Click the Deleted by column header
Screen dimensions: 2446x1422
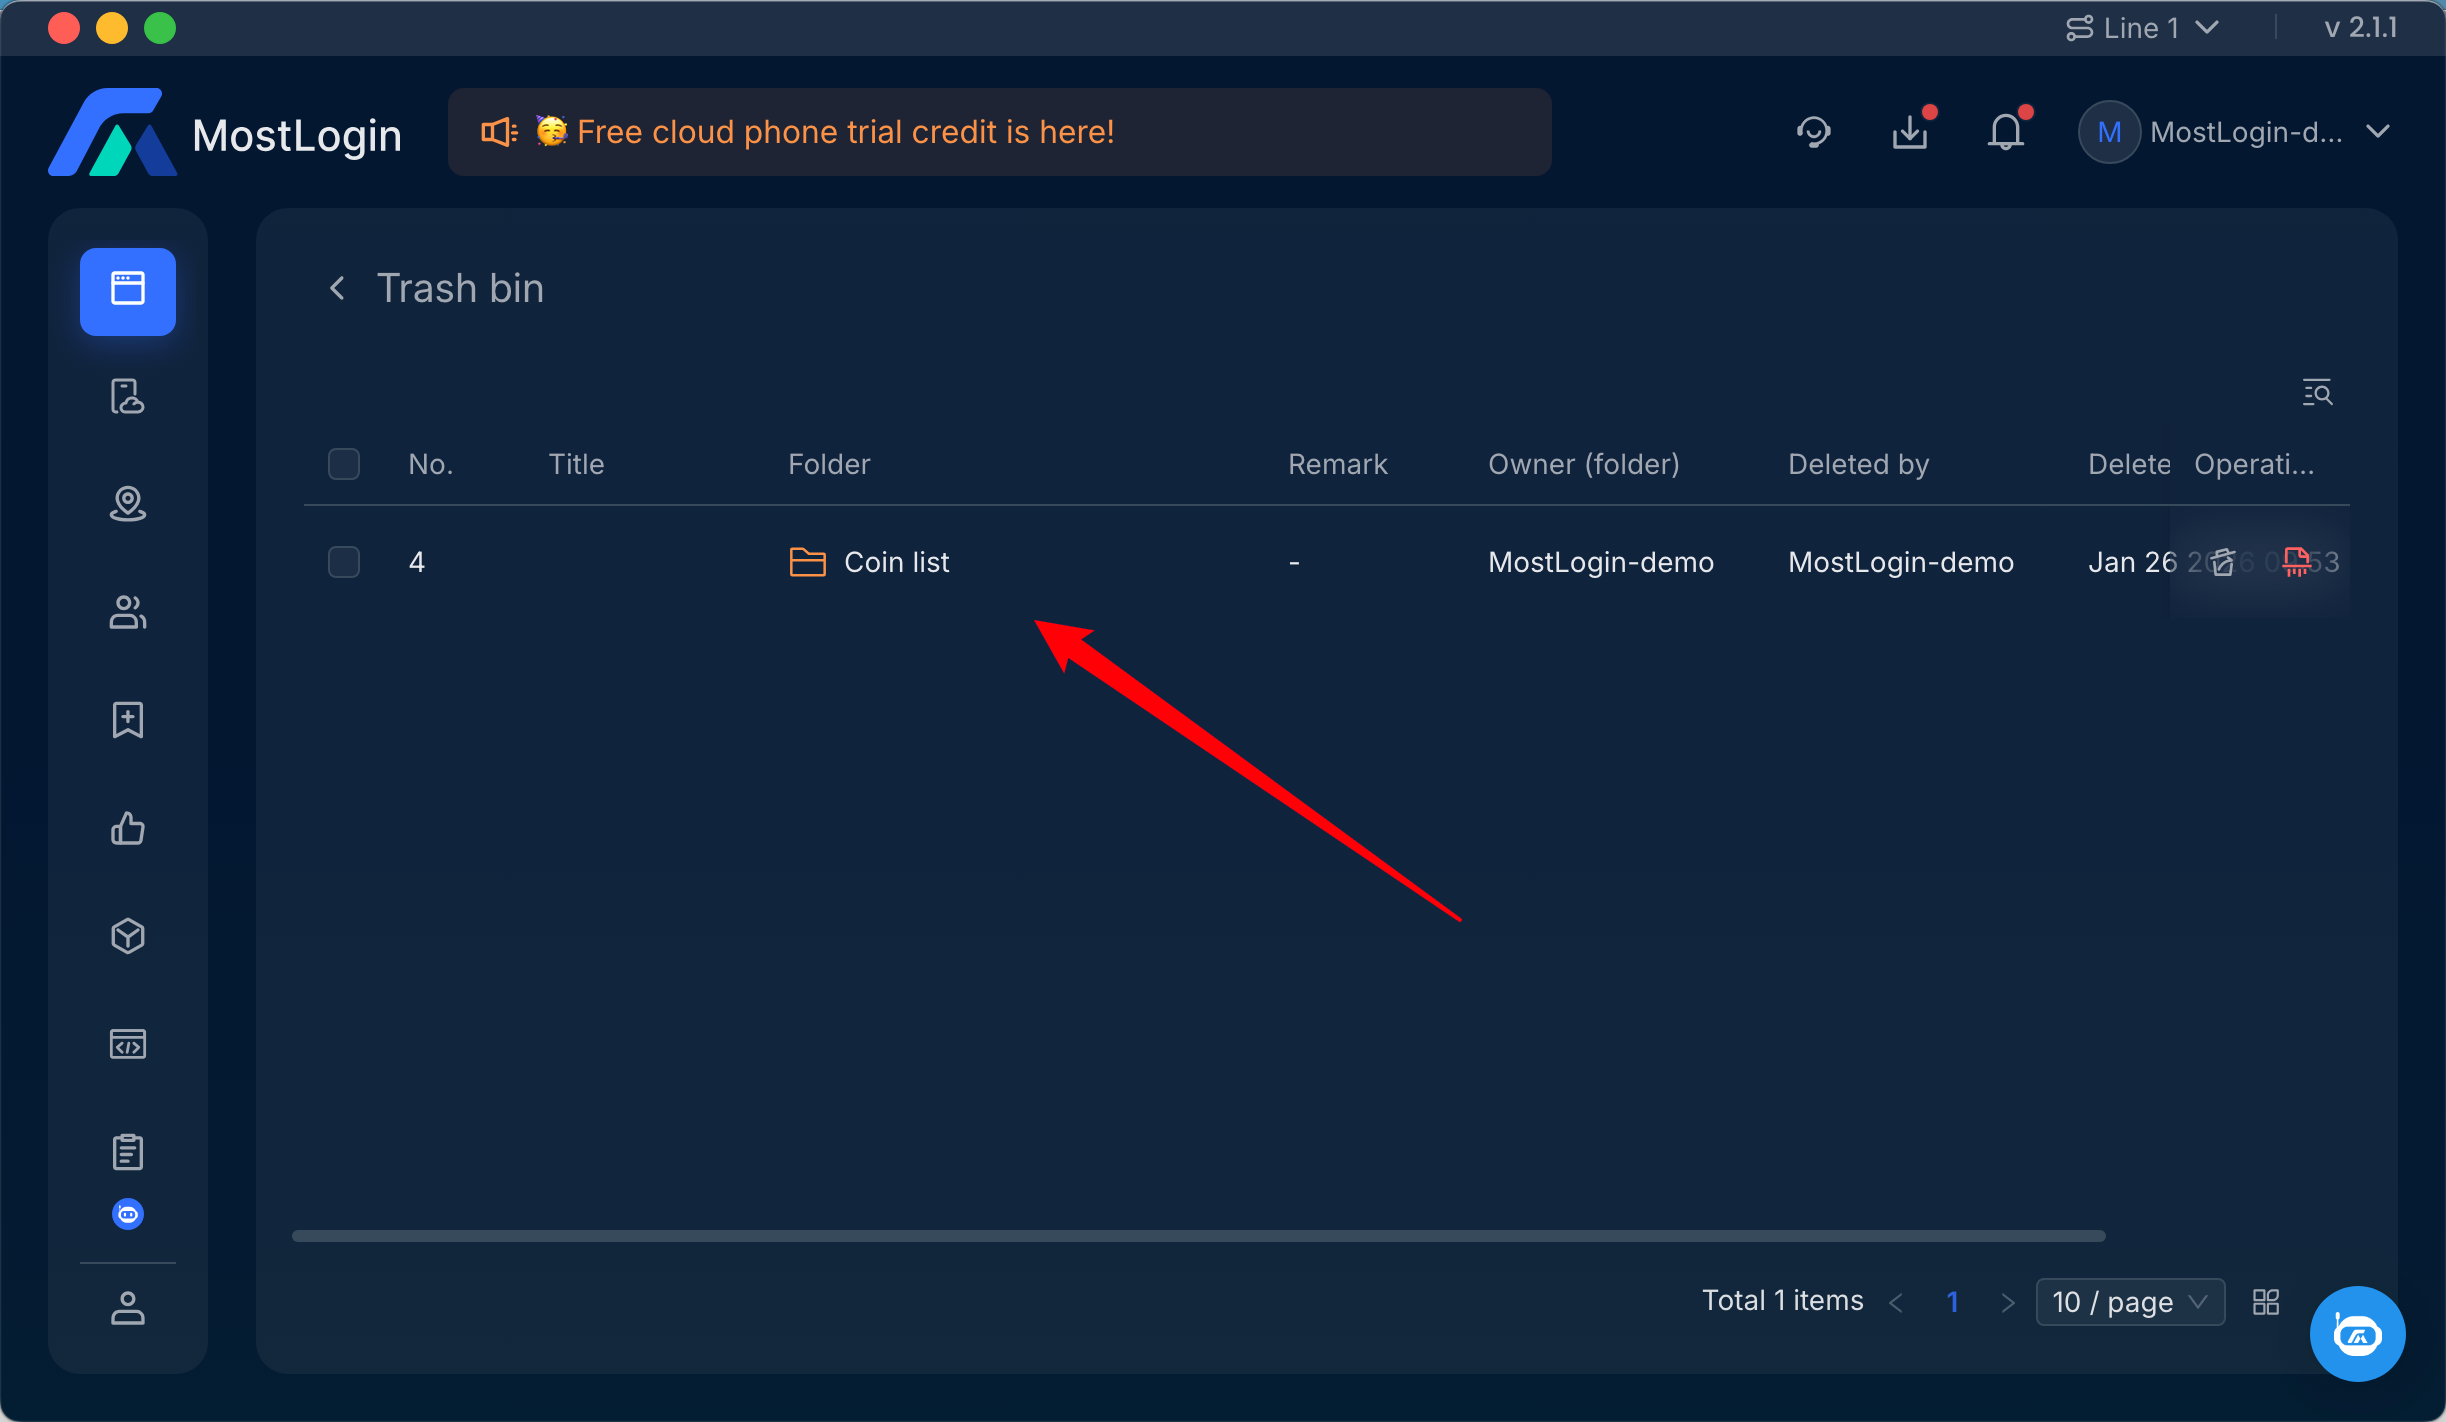point(1859,464)
